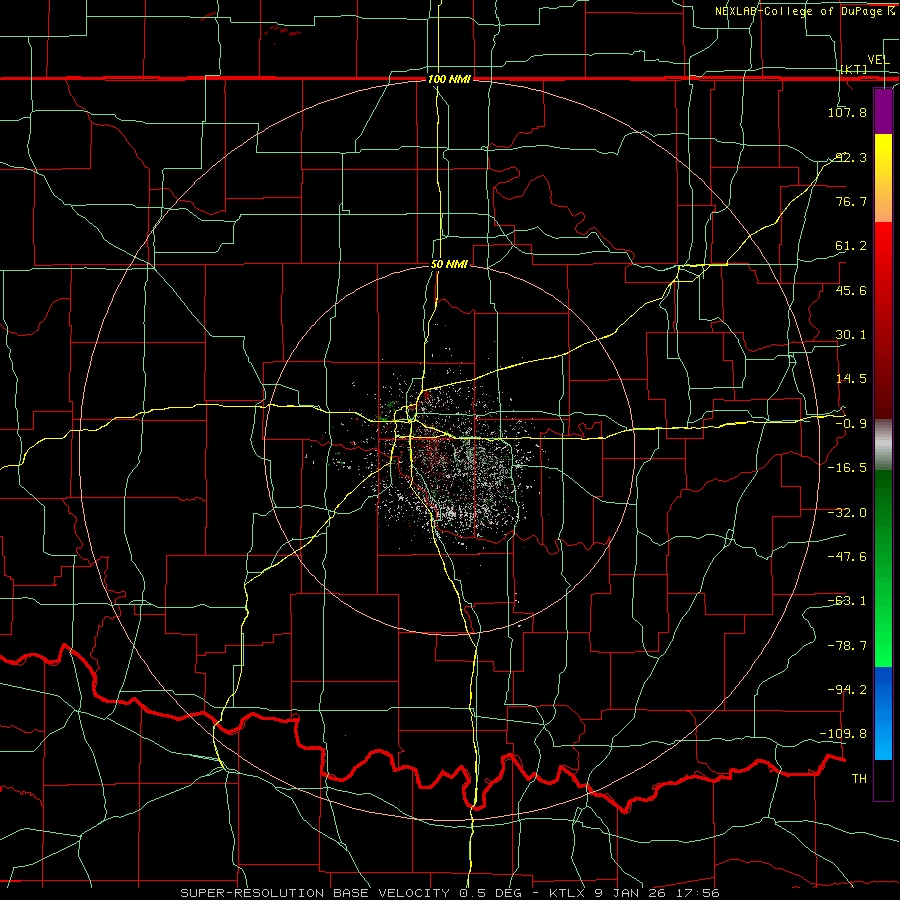Click the green segment of the color bar
Screen dimensions: 900x900
pyautogui.click(x=883, y=568)
